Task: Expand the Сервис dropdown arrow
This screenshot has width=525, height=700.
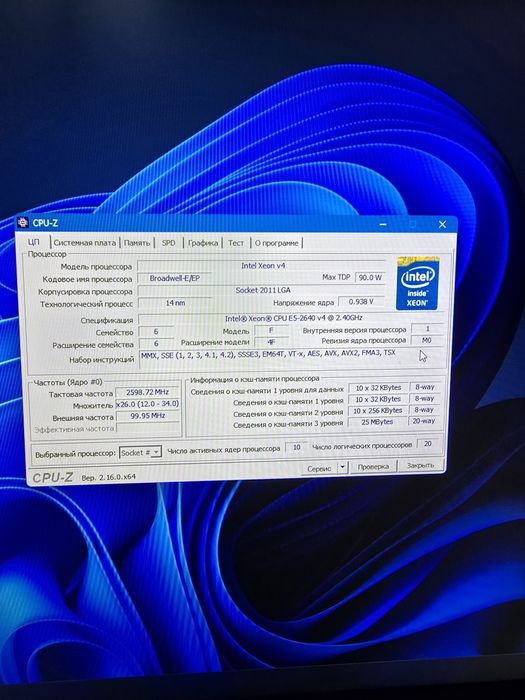Action: [342, 467]
